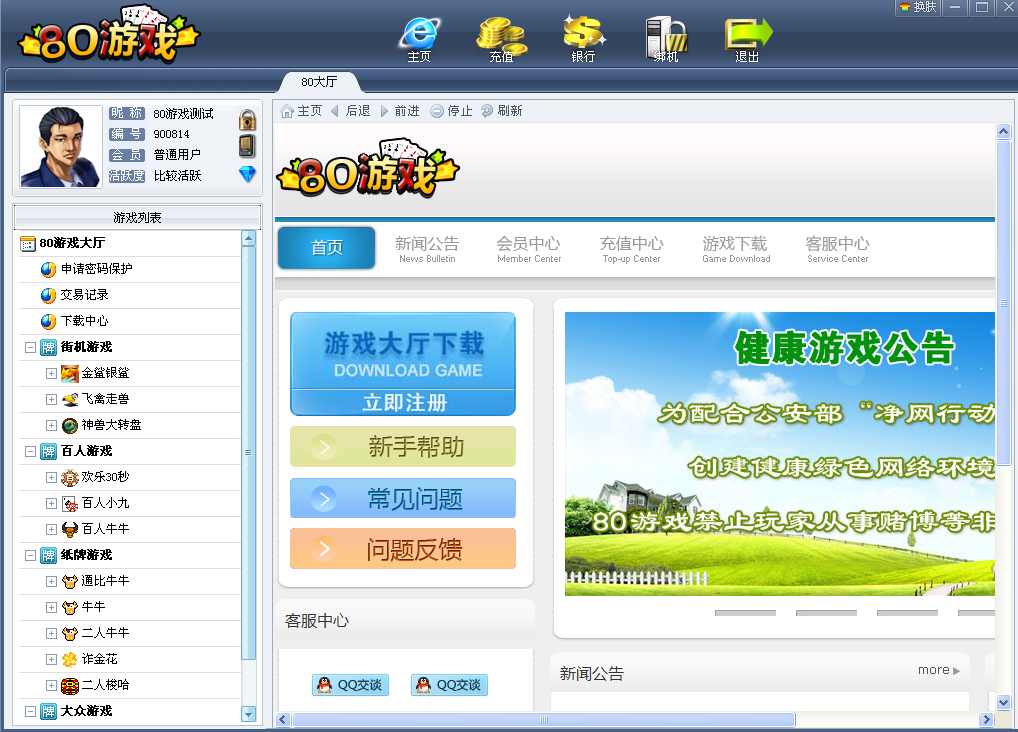Expand the 飞禽走兽 game node

pos(51,399)
